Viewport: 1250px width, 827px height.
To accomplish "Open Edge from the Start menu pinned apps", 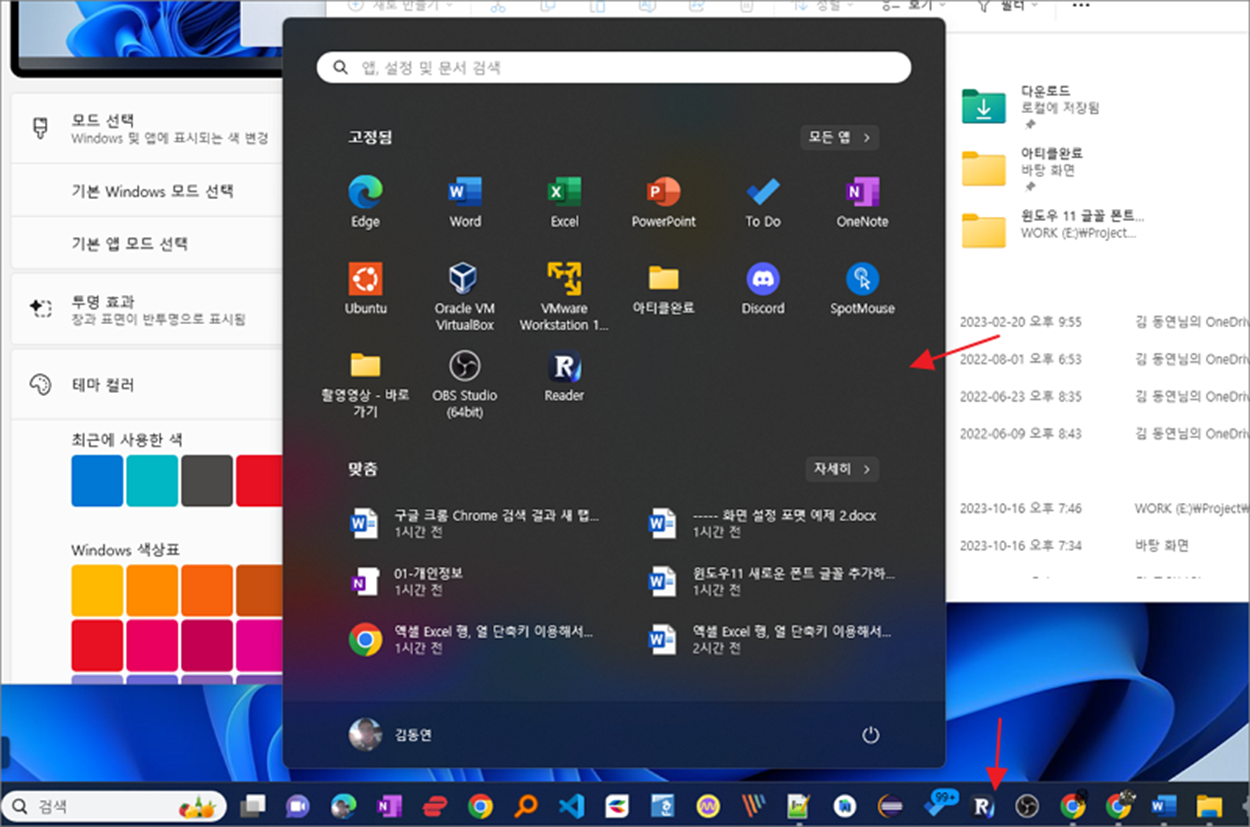I will 365,201.
